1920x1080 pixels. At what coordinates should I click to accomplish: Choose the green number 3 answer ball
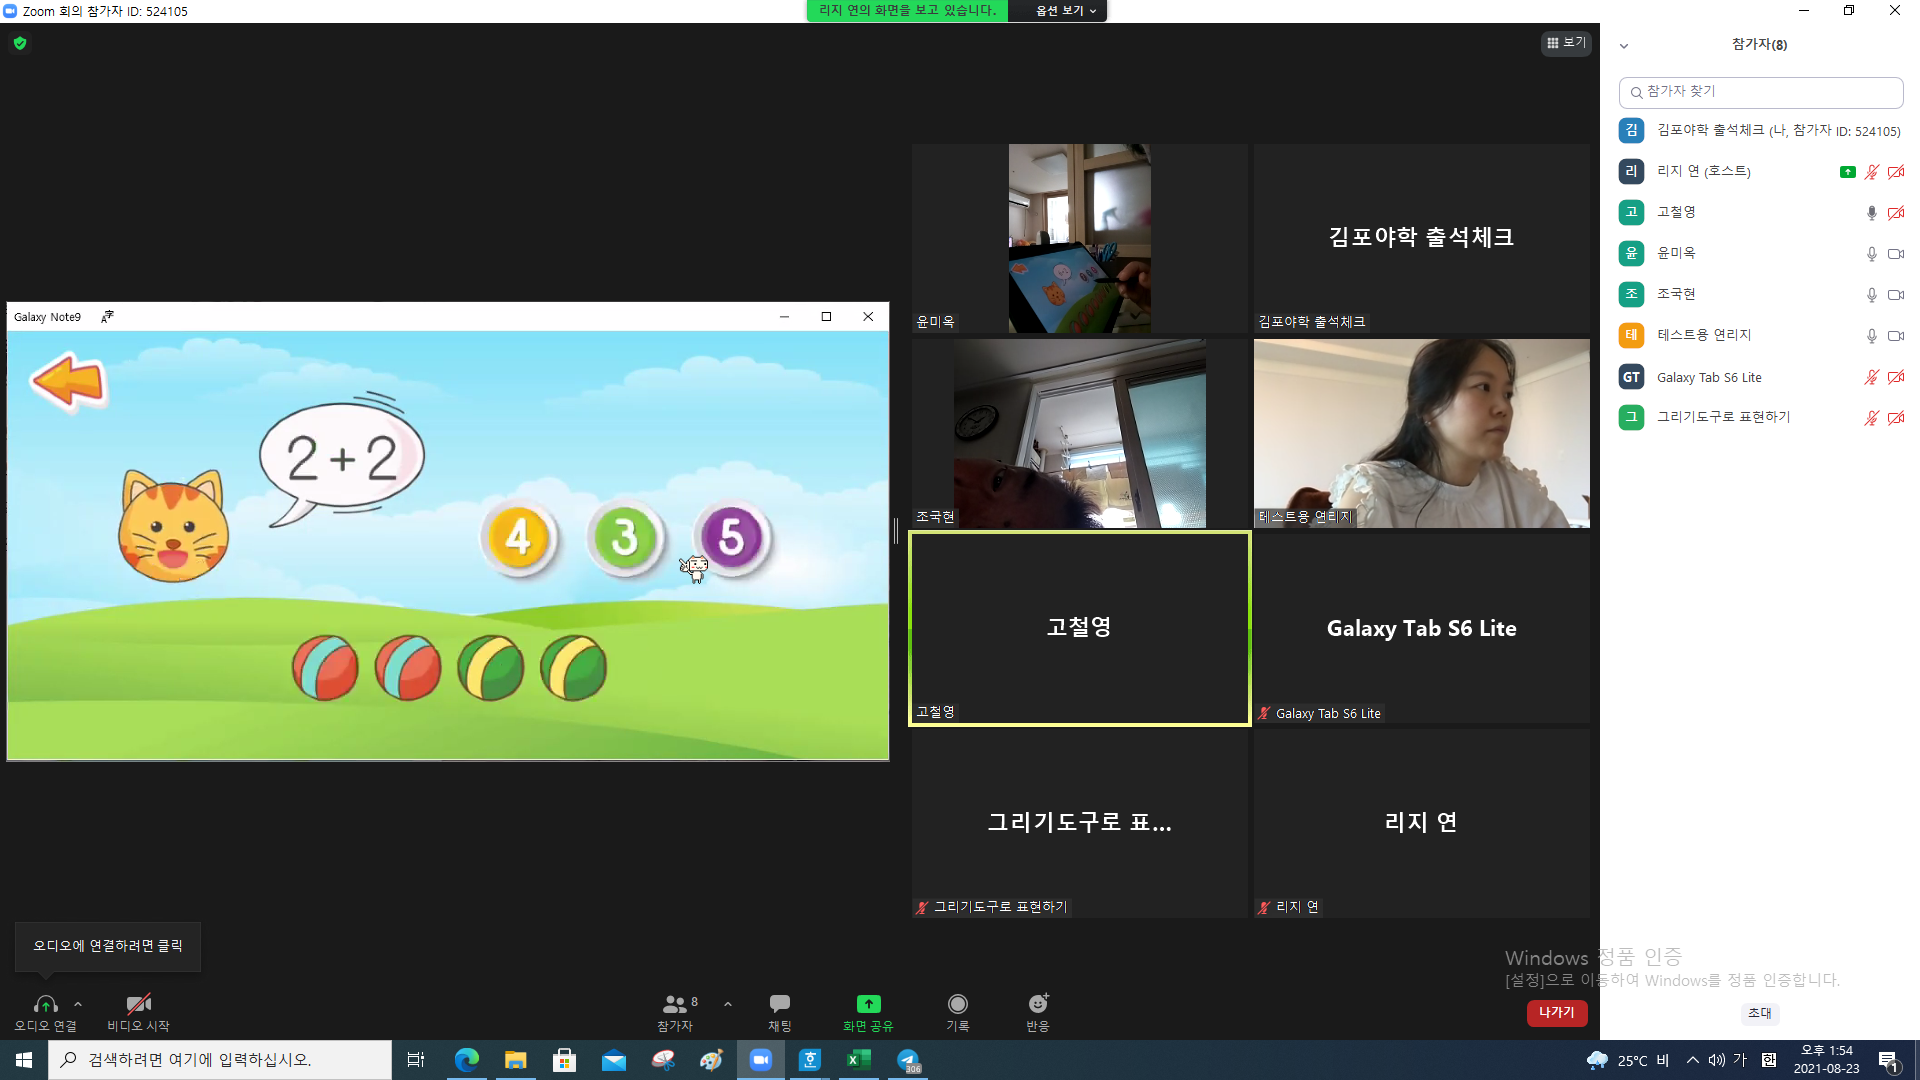(625, 537)
